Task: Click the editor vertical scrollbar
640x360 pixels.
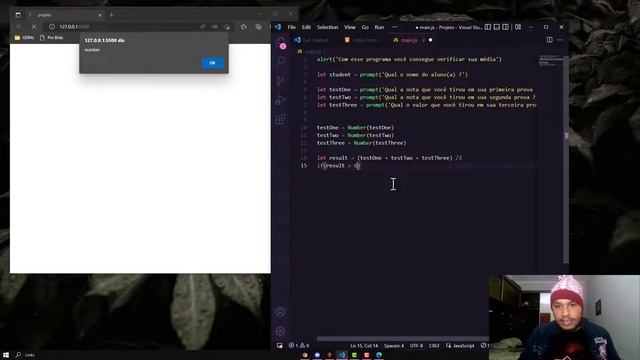Action: [x=566, y=159]
